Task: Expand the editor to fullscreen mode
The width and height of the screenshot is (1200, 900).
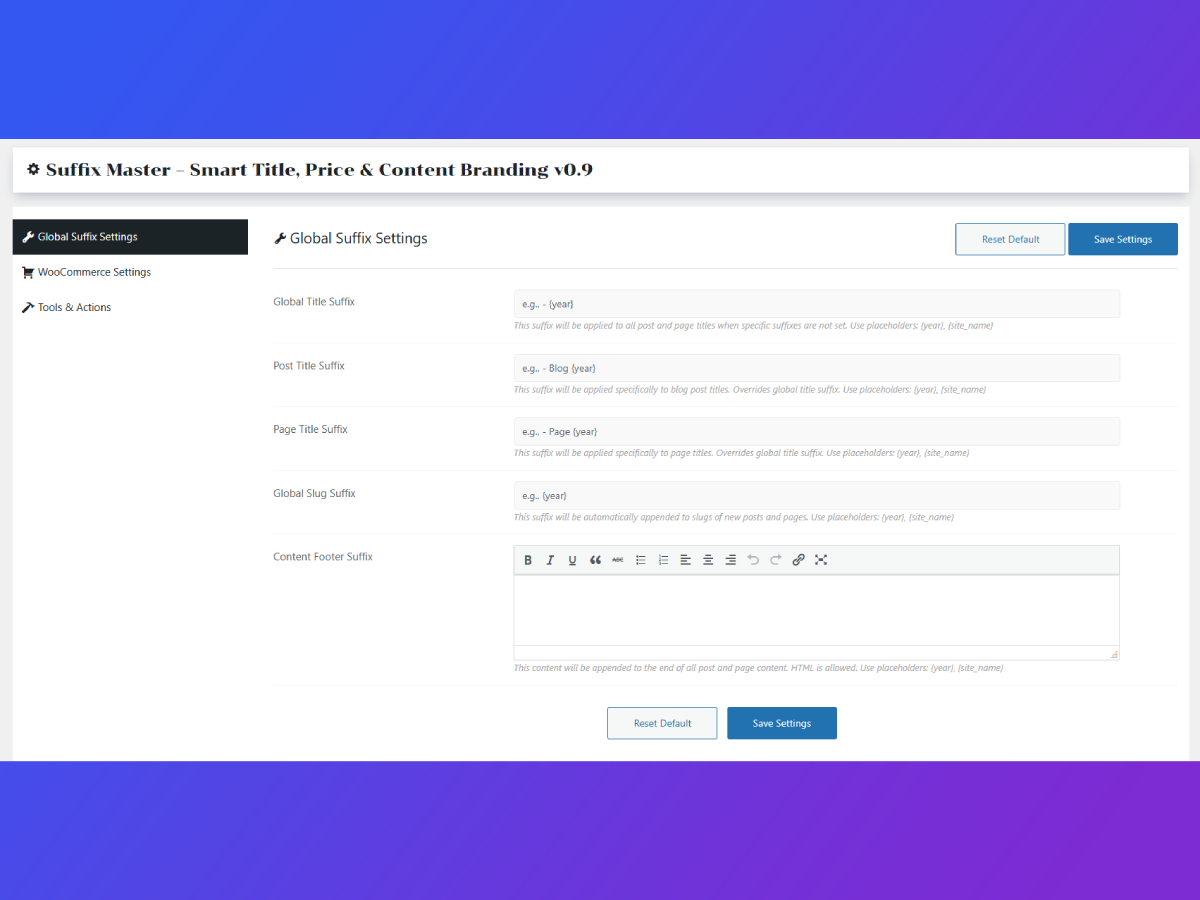Action: point(821,560)
